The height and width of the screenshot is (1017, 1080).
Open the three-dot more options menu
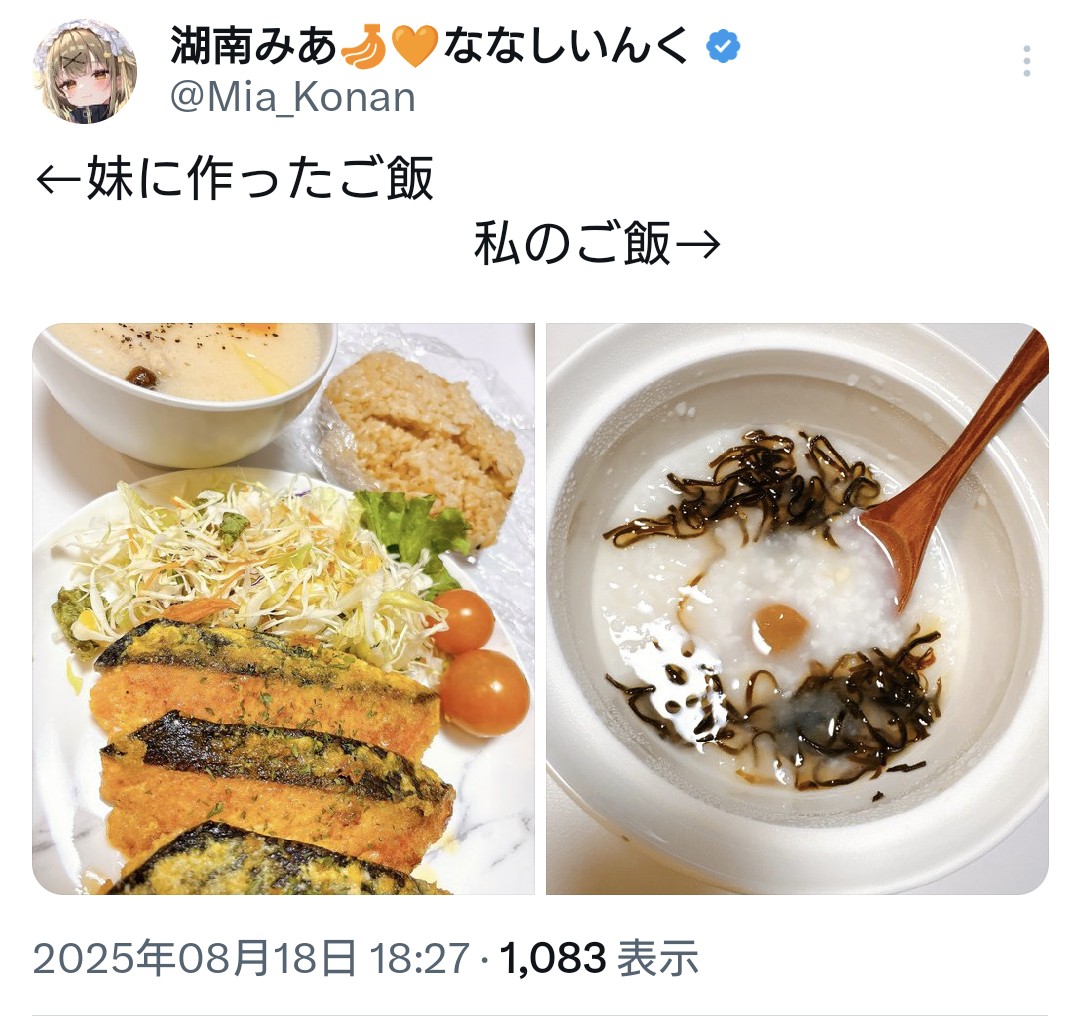click(1026, 61)
